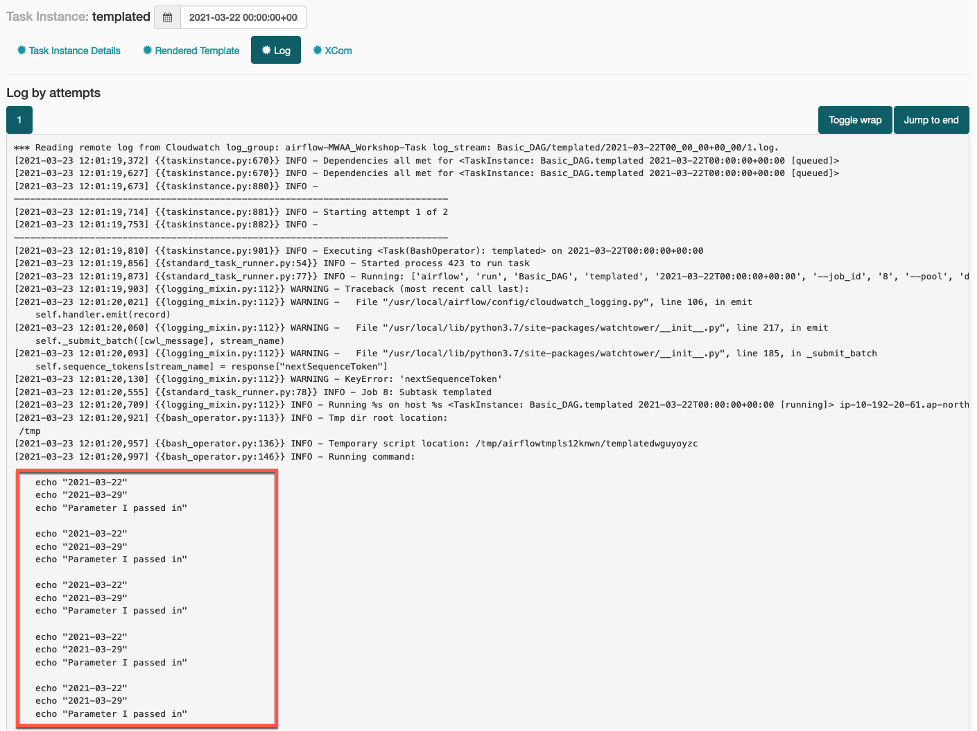Open the Rendered Template view
The width and height of the screenshot is (977, 731).
(196, 49)
